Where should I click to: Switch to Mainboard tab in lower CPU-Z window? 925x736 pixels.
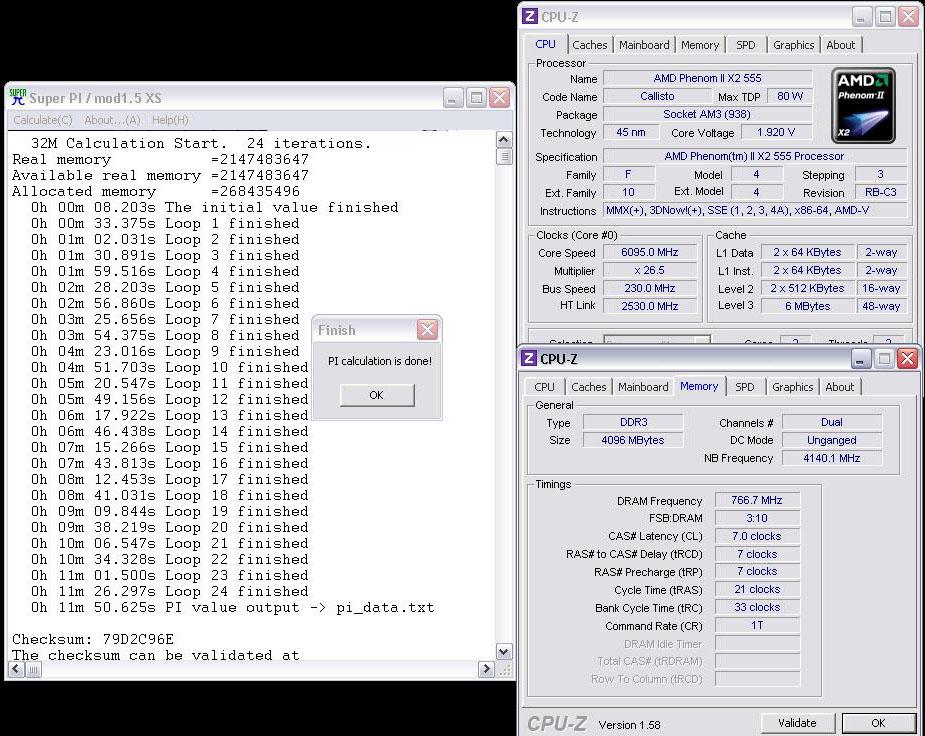click(643, 387)
